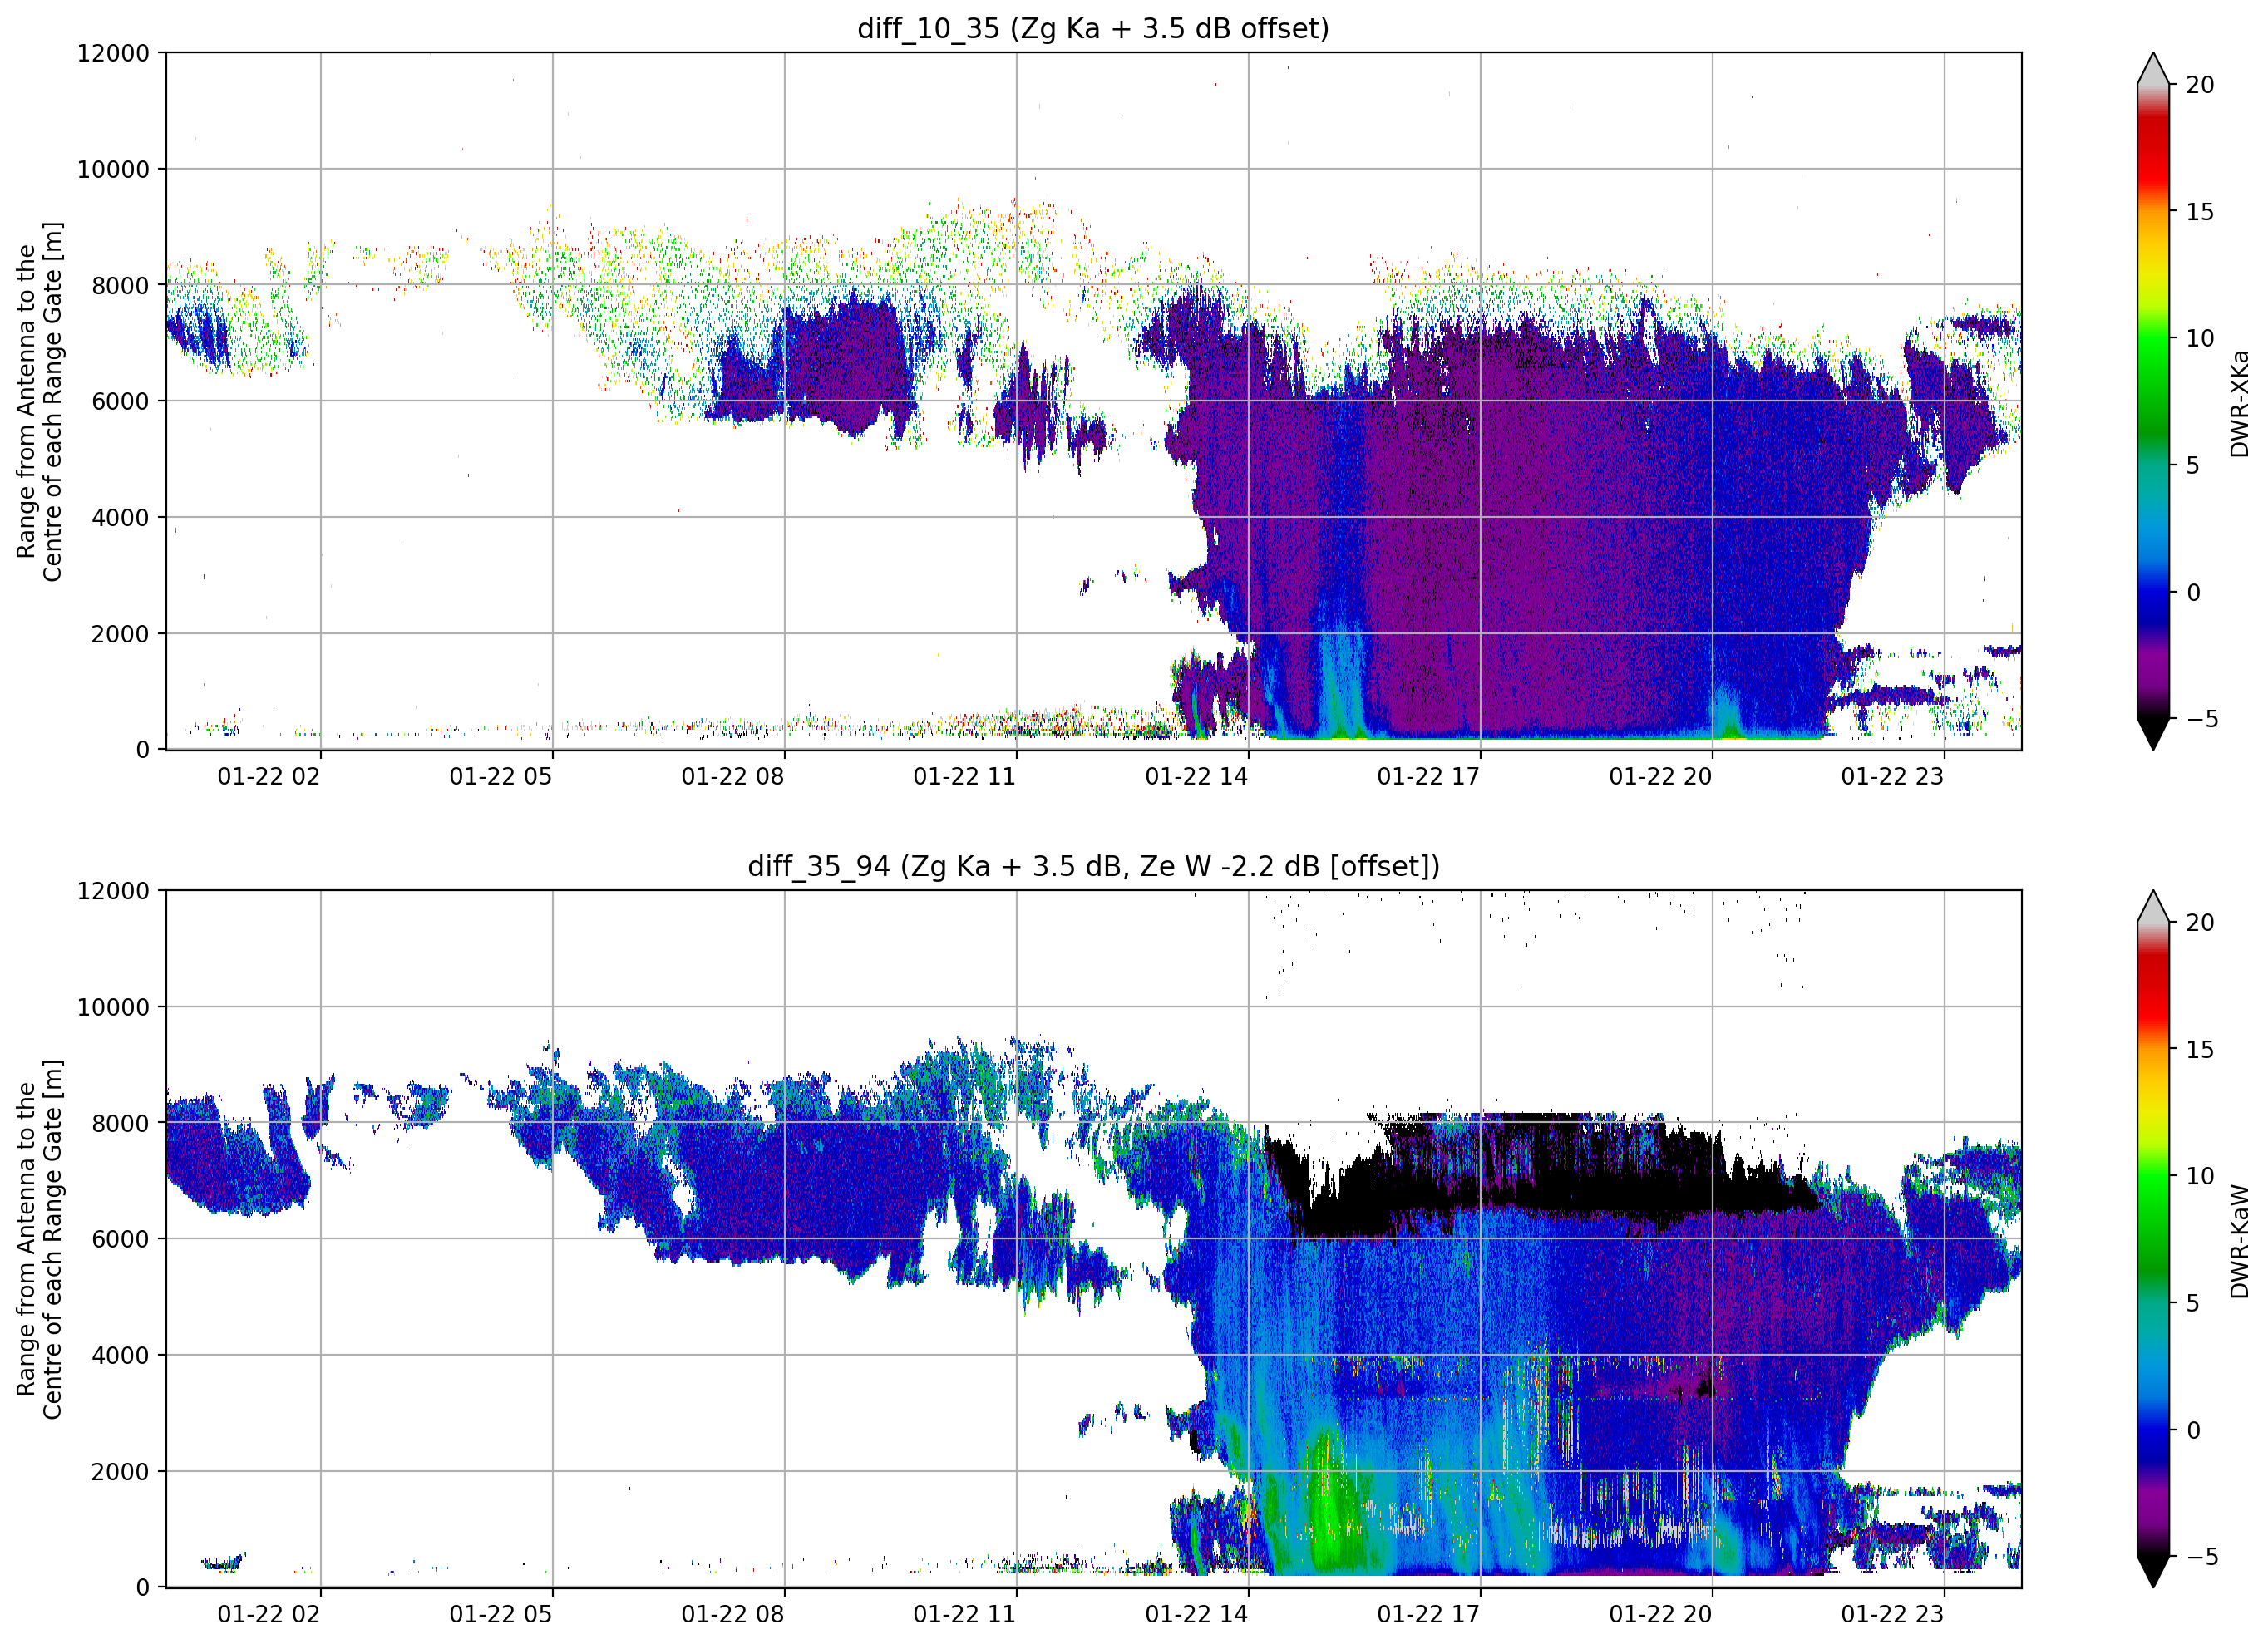Click the 01-22 02 tick label on top plot

click(x=268, y=777)
